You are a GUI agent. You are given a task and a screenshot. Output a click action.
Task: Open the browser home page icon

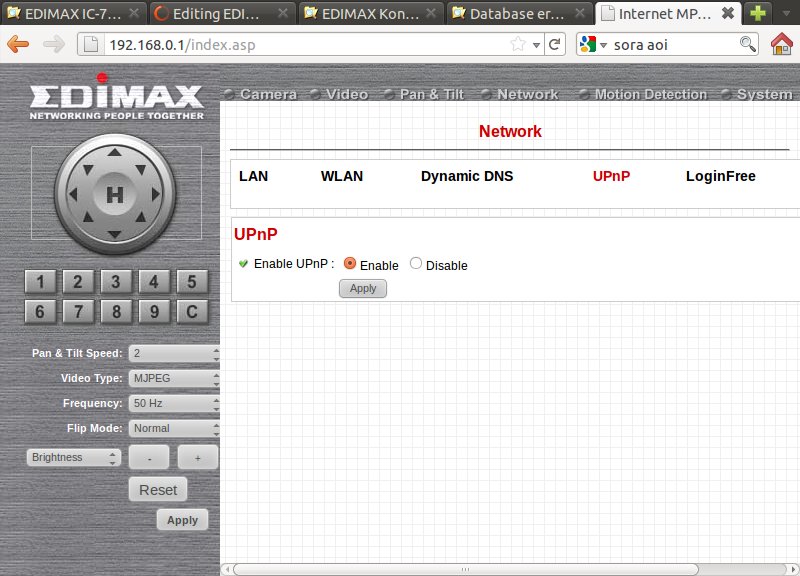point(782,44)
